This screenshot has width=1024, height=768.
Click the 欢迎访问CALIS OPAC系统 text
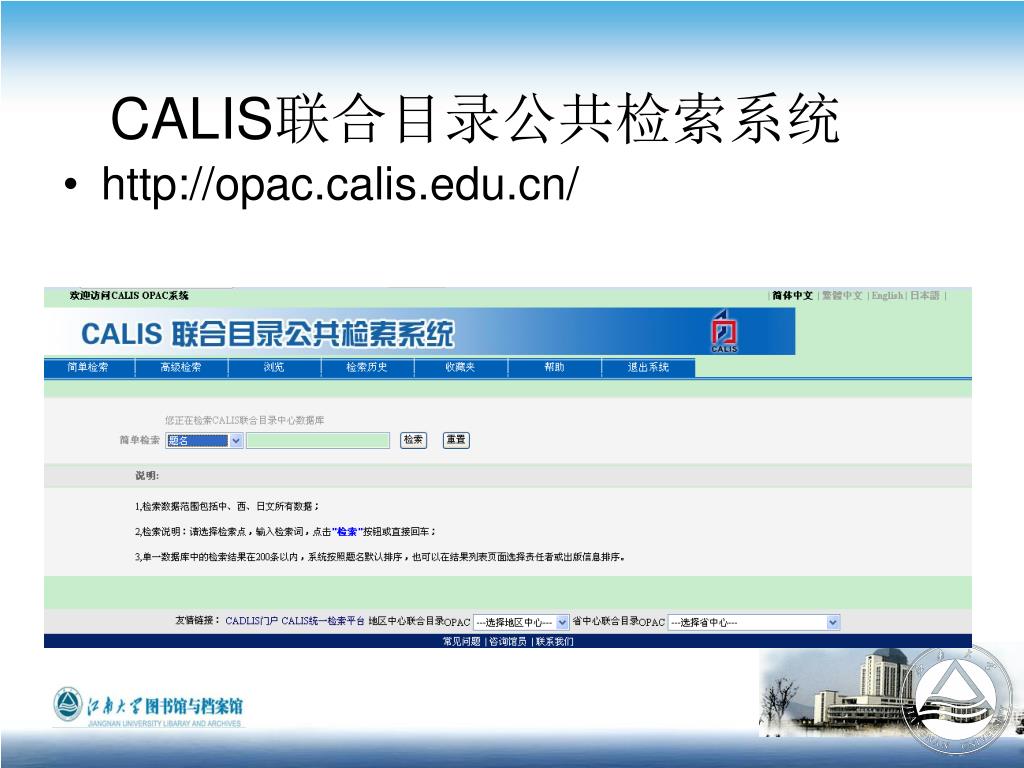[129, 296]
